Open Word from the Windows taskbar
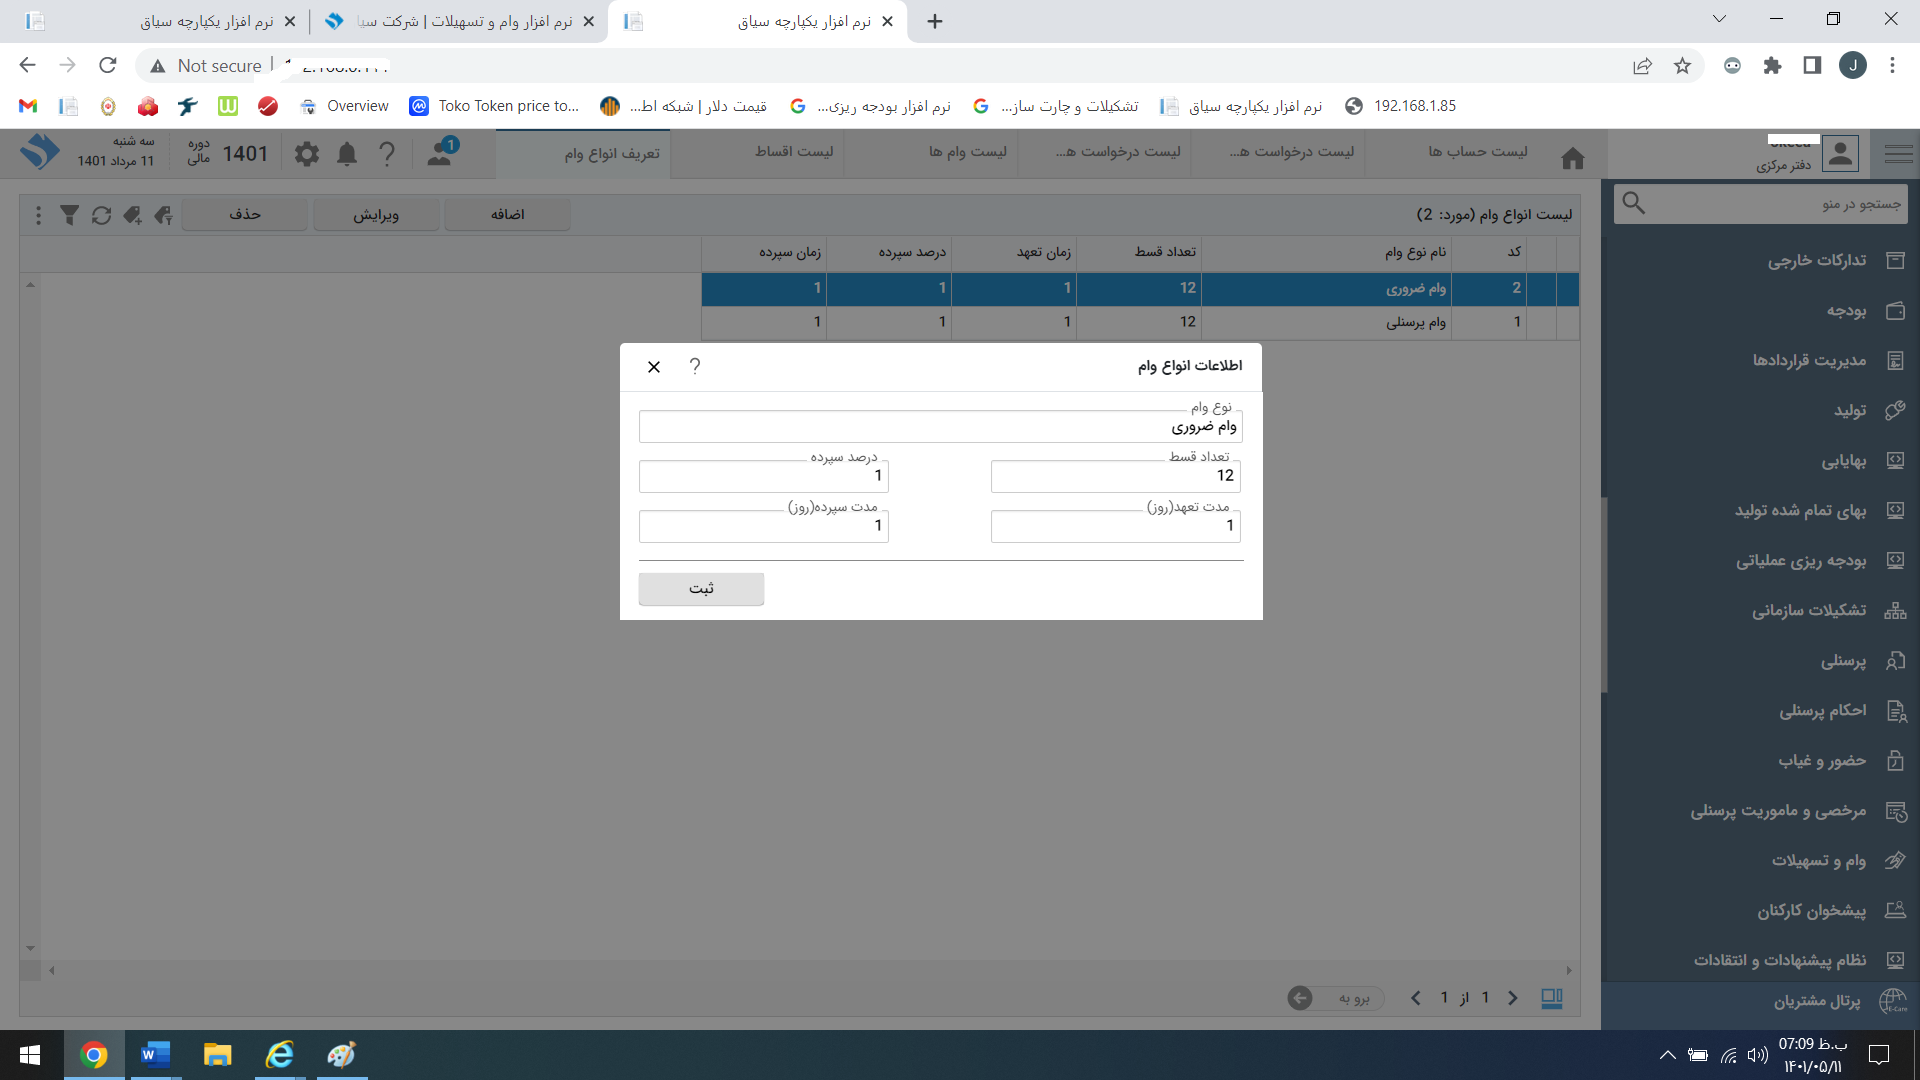Image resolution: width=1920 pixels, height=1080 pixels. coord(155,1055)
